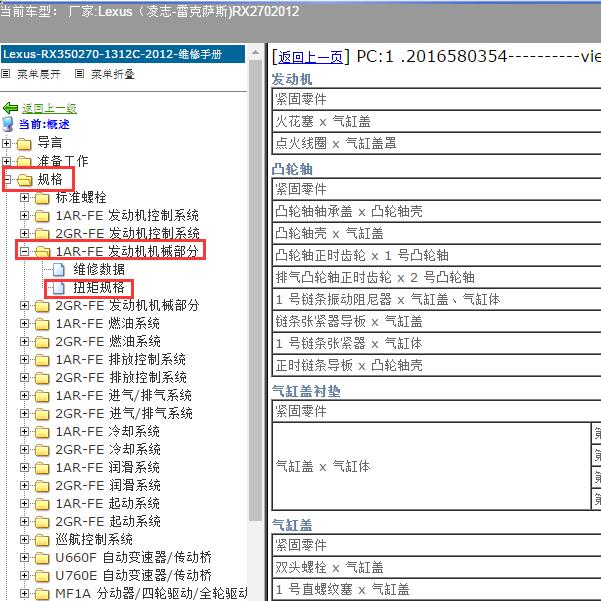Click the 菜单展开 list icon
Image resolution: width=601 pixels, height=601 pixels.
point(6,73)
